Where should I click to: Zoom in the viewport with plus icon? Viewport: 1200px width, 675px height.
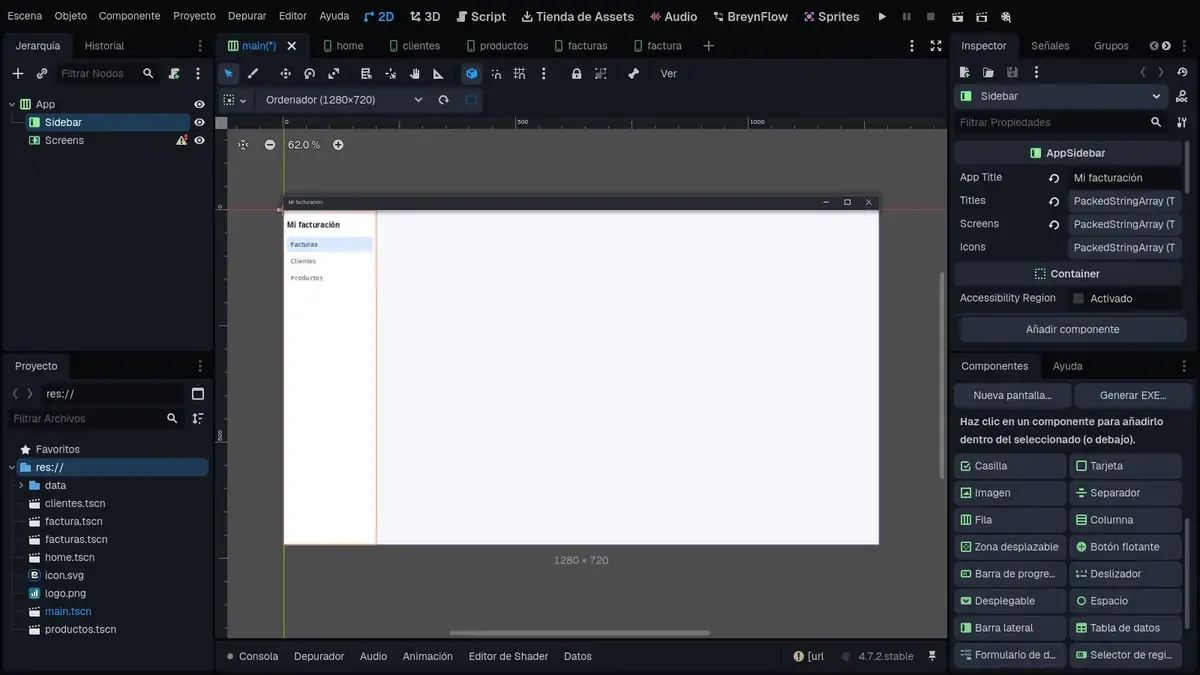pyautogui.click(x=338, y=145)
